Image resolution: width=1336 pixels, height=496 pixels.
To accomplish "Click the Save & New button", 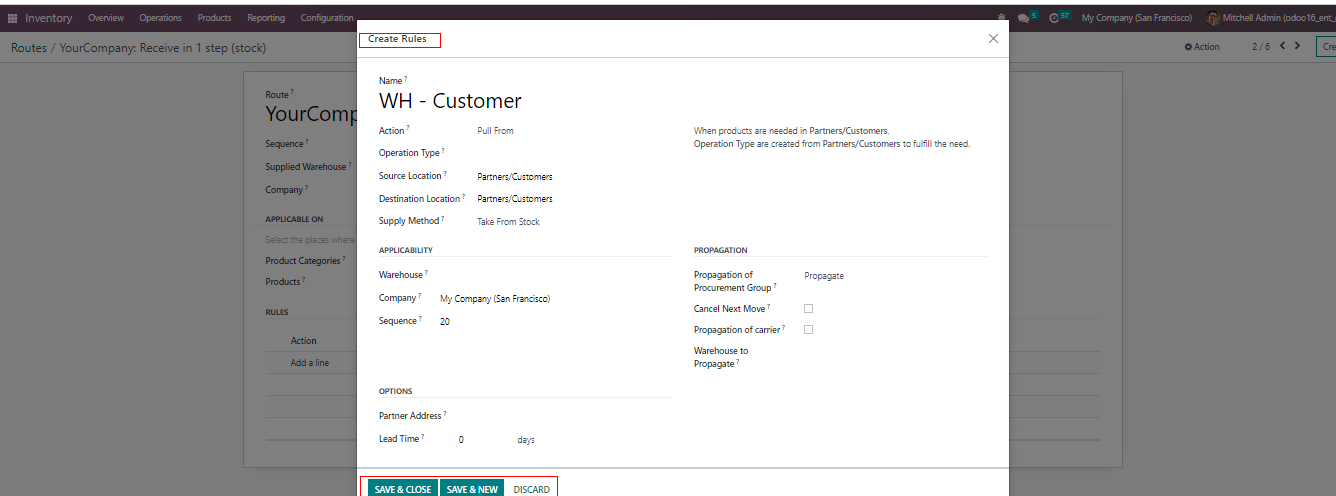I will pos(472,489).
